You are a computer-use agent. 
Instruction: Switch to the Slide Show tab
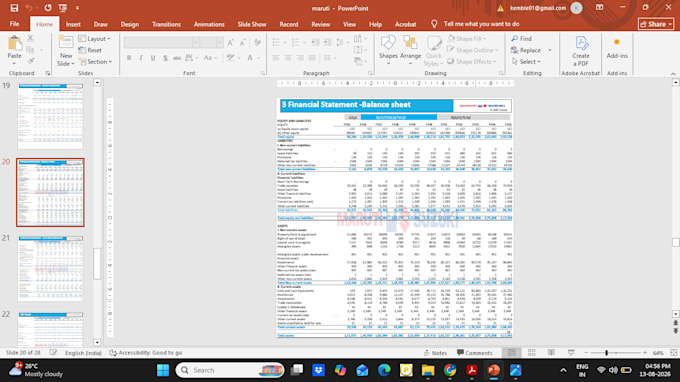(252, 24)
